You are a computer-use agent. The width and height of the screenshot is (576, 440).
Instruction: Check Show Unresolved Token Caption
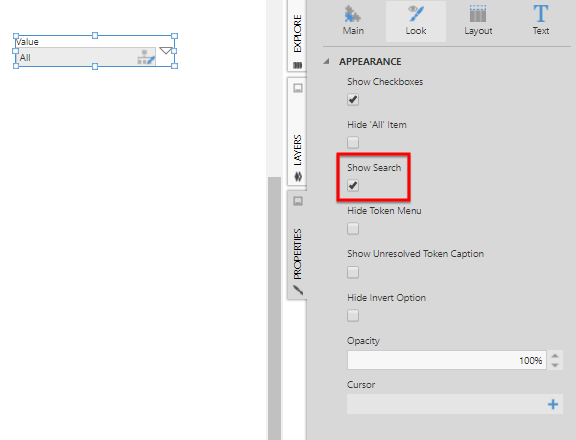pos(353,272)
